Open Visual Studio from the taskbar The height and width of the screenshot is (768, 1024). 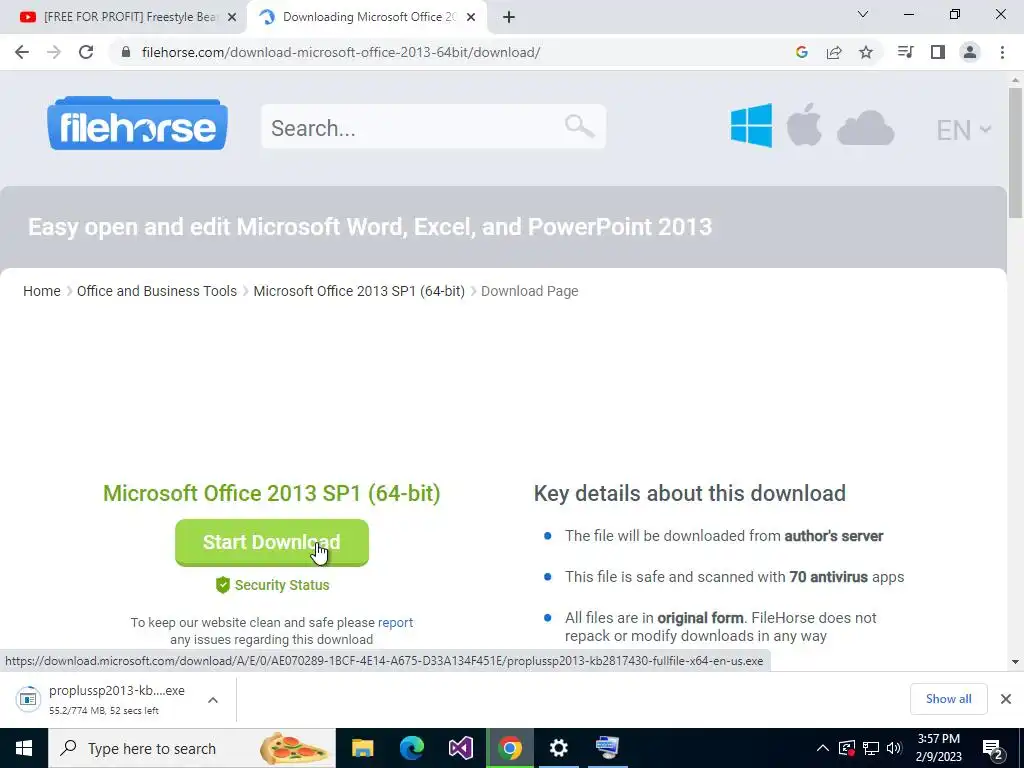click(460, 748)
